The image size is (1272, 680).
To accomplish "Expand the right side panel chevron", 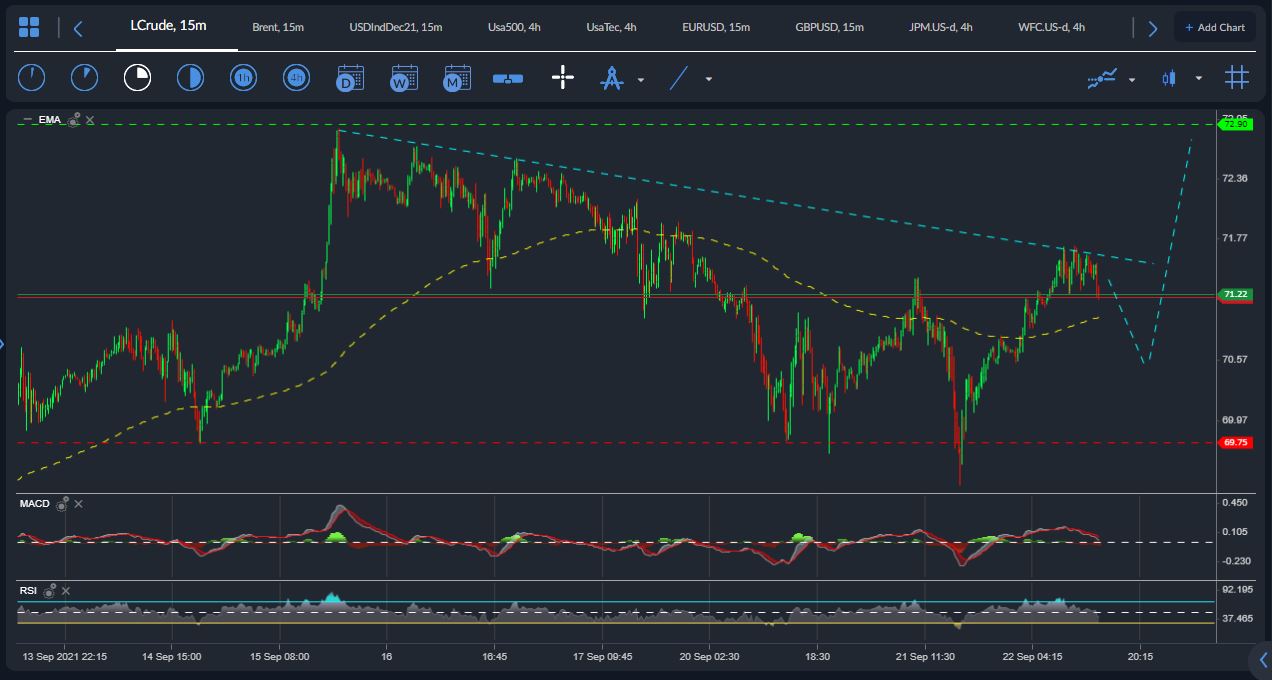I will coord(1263,659).
